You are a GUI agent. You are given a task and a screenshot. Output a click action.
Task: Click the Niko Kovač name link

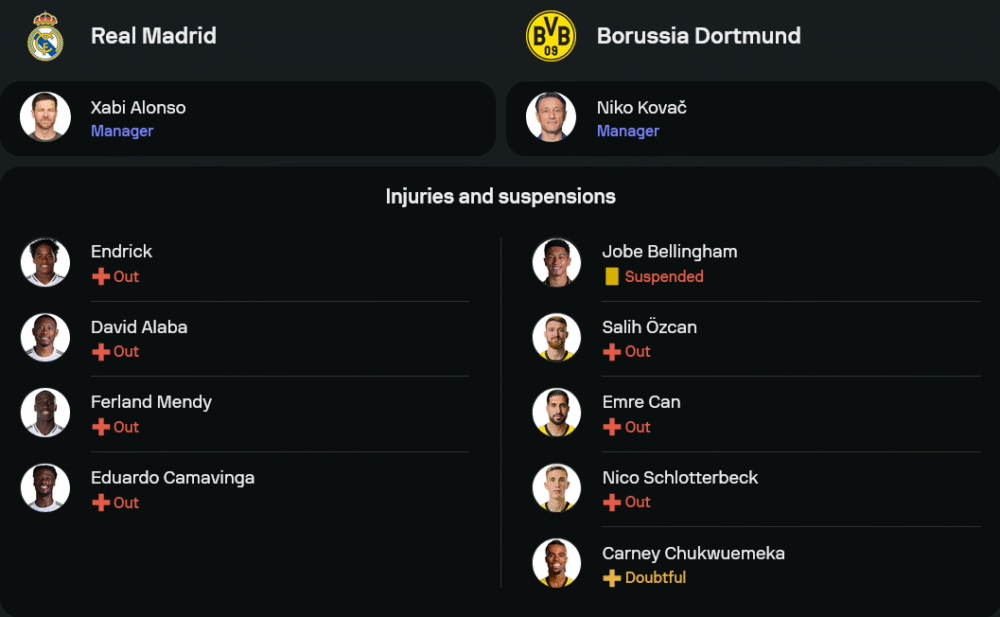(x=641, y=107)
